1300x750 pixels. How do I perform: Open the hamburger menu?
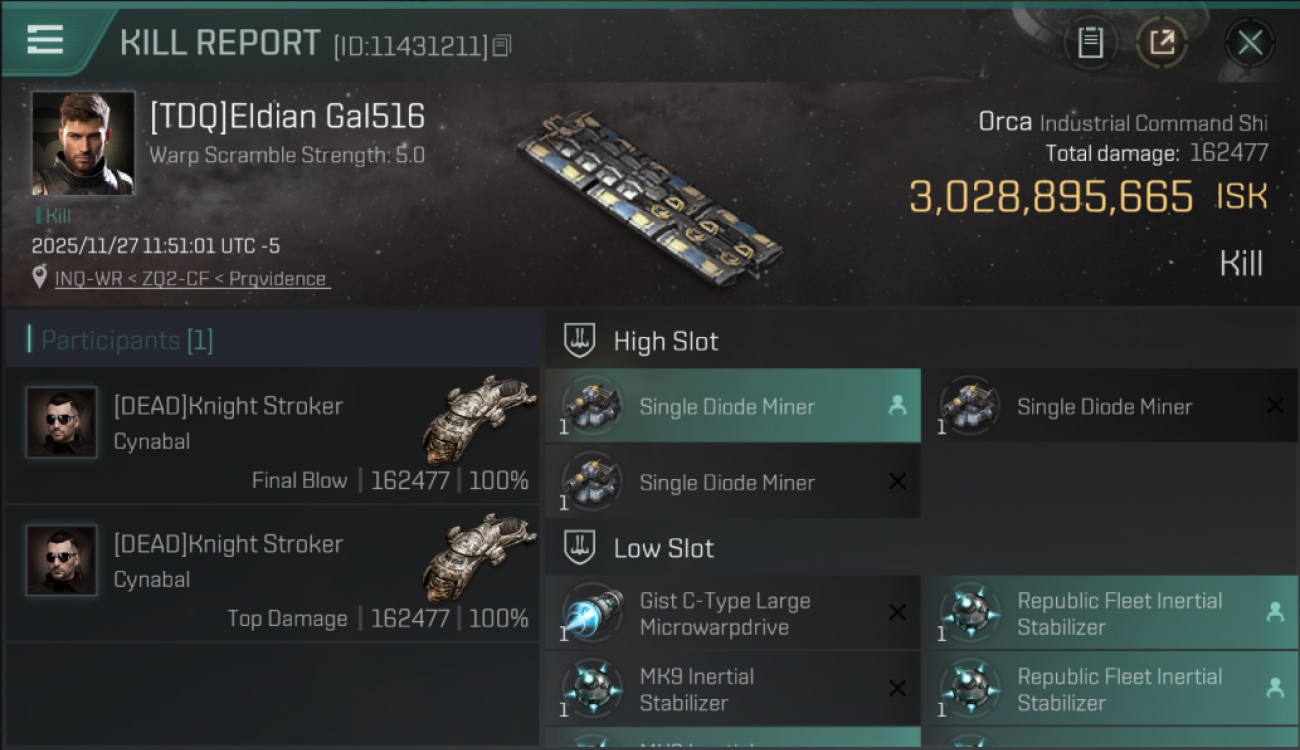click(45, 41)
